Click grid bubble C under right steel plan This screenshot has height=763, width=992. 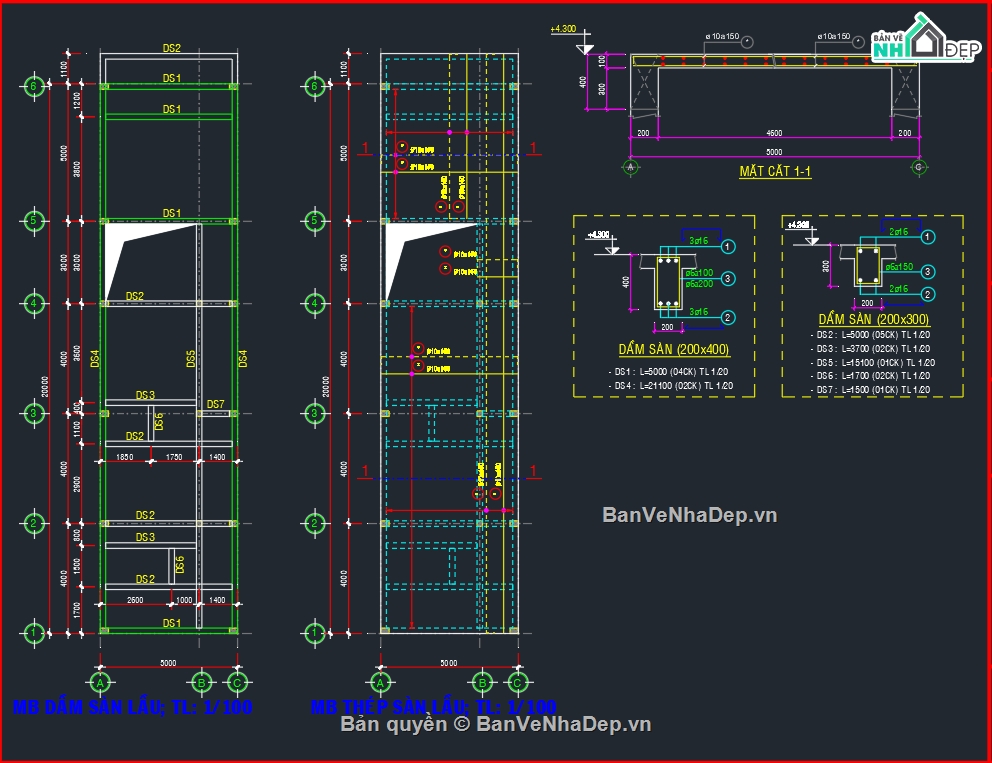(x=517, y=682)
